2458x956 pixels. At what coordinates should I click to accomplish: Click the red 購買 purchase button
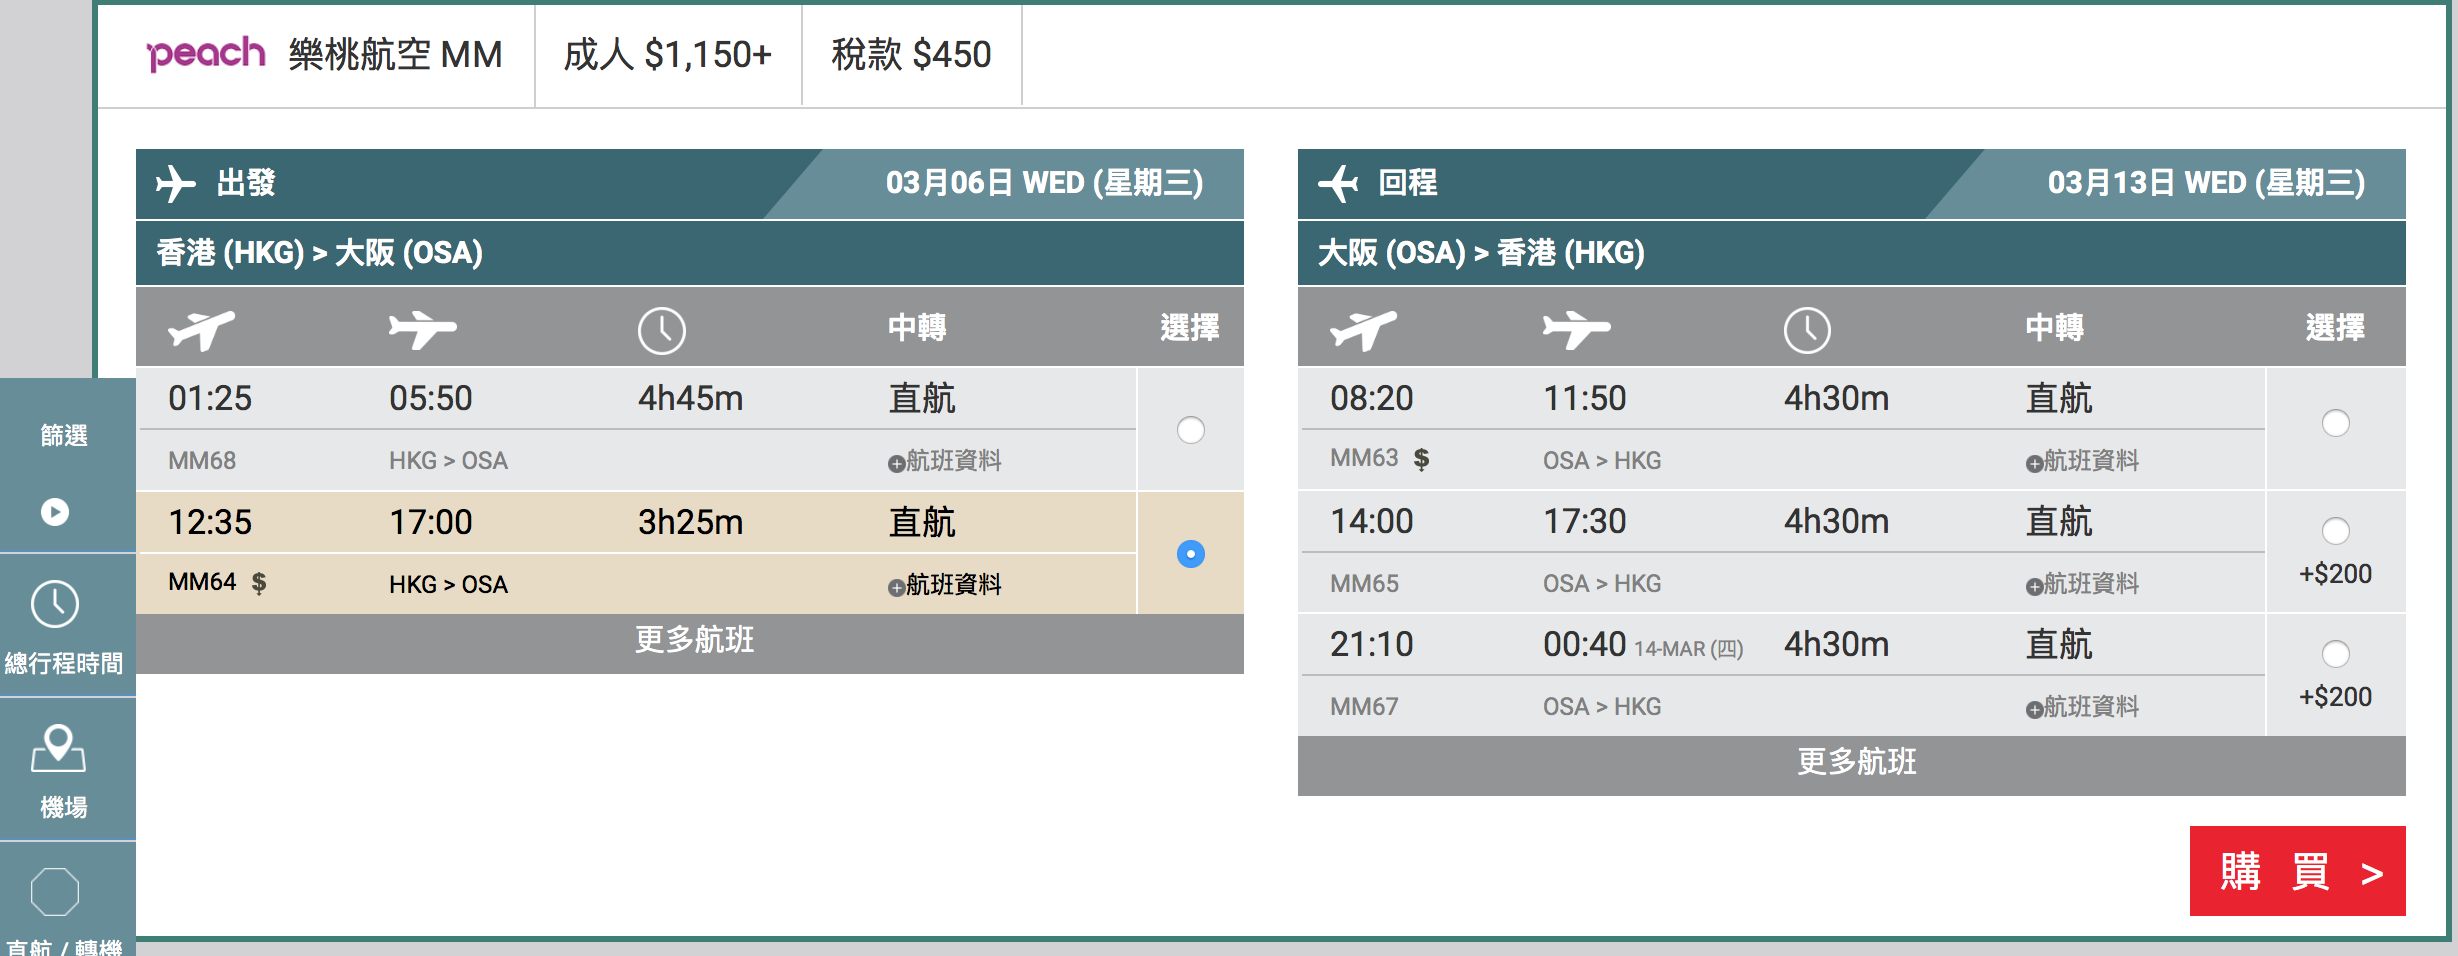click(x=2298, y=871)
